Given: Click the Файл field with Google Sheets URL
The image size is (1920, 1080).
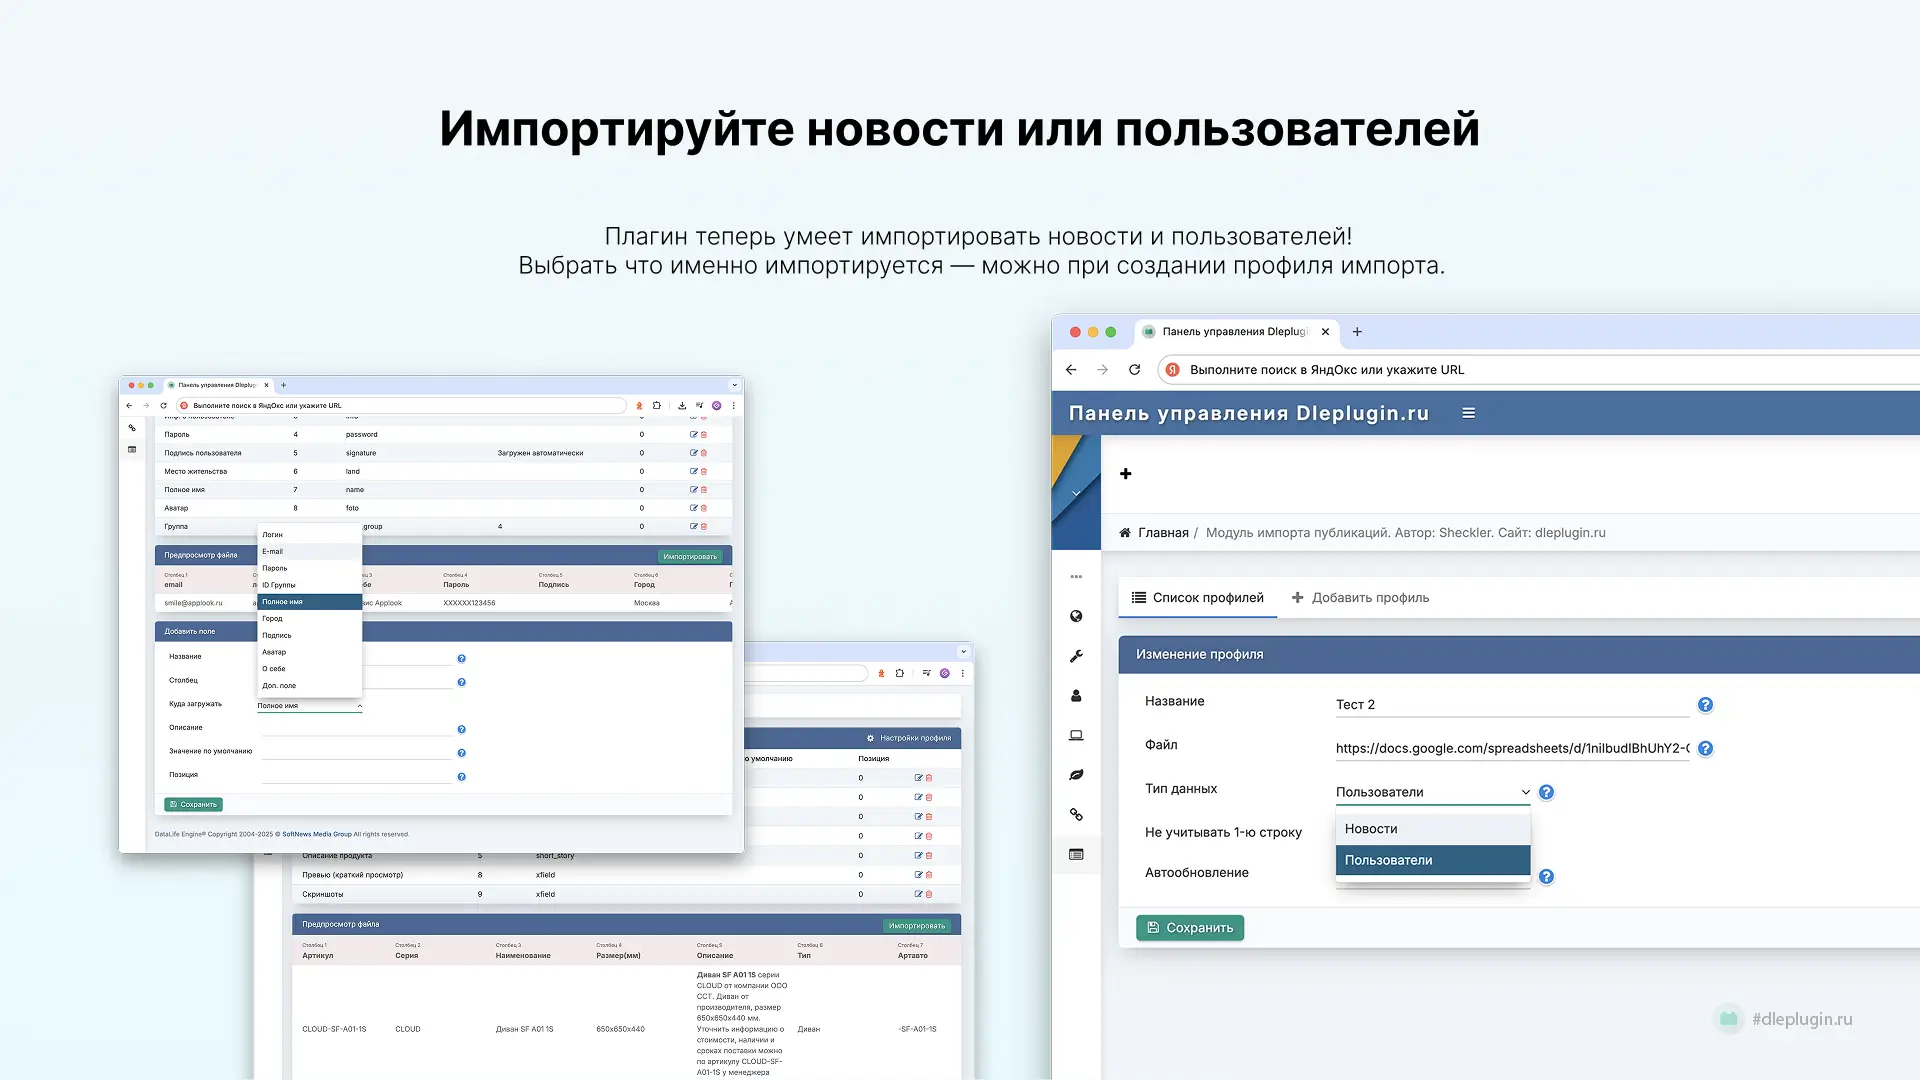Looking at the screenshot, I should point(1512,748).
